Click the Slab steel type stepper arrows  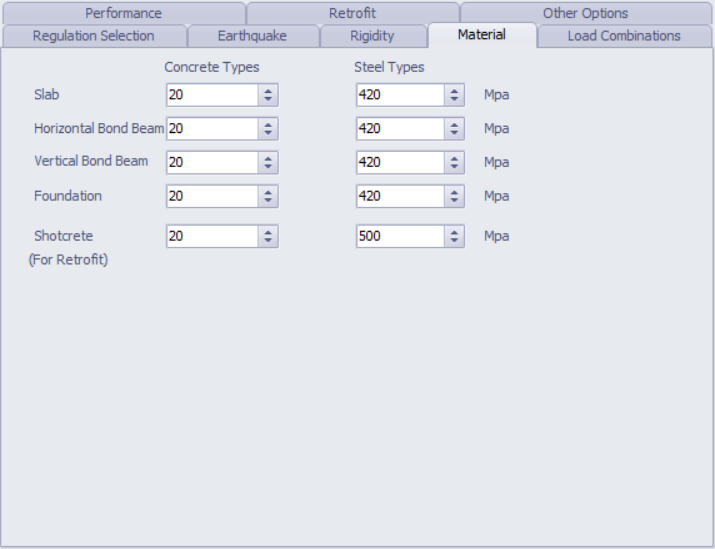tap(455, 95)
